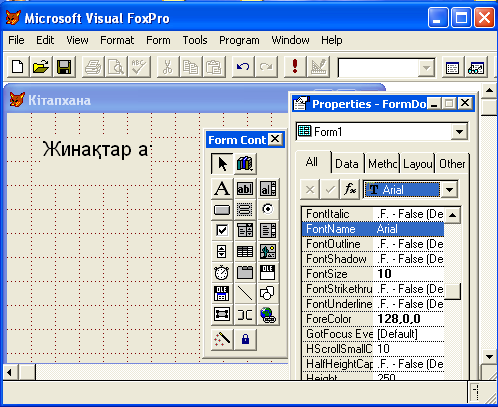The height and width of the screenshot is (407, 498).
Task: Select the ForeColor property row
Action: click(373, 319)
